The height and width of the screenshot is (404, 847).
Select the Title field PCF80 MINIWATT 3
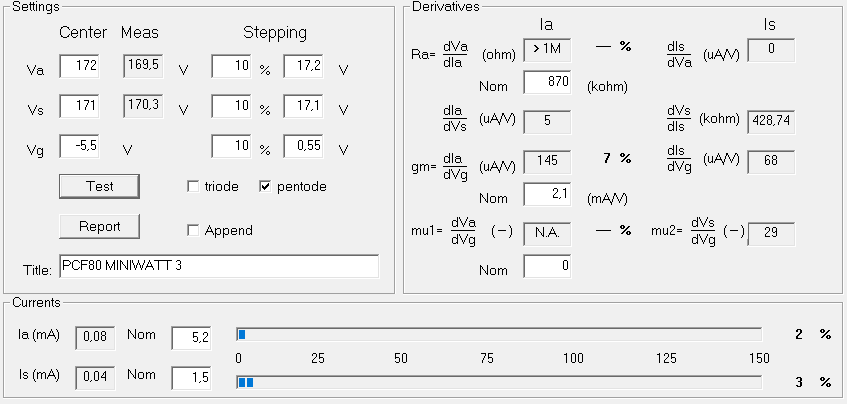click(219, 266)
